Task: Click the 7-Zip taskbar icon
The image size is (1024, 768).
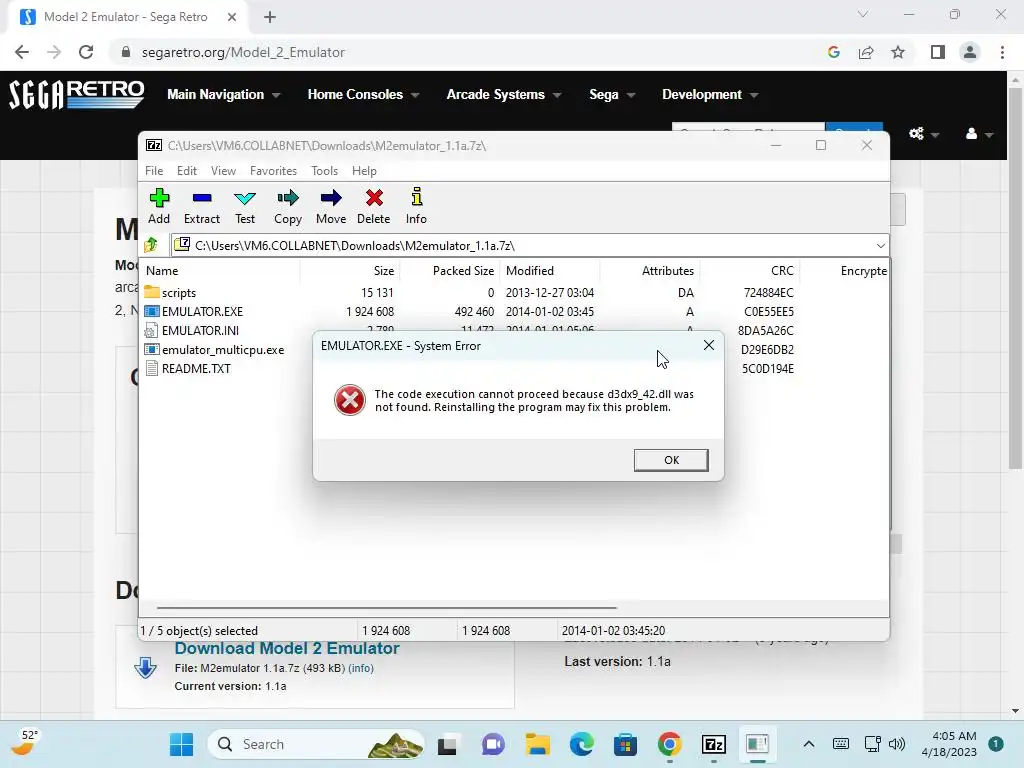Action: (713, 744)
